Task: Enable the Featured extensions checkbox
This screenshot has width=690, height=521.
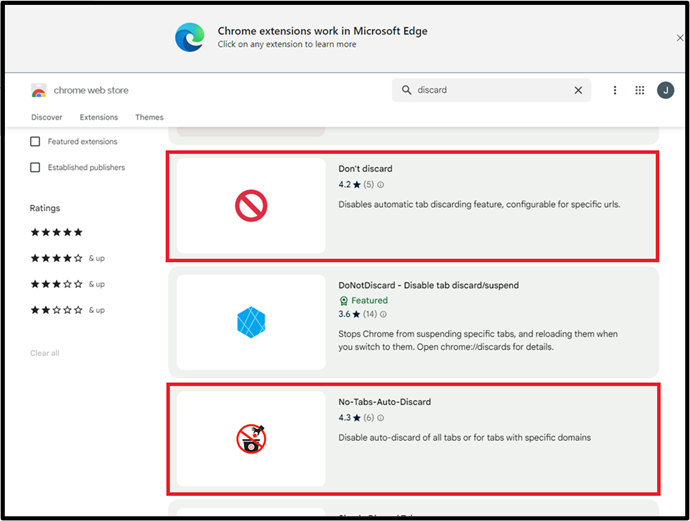Action: (35, 141)
